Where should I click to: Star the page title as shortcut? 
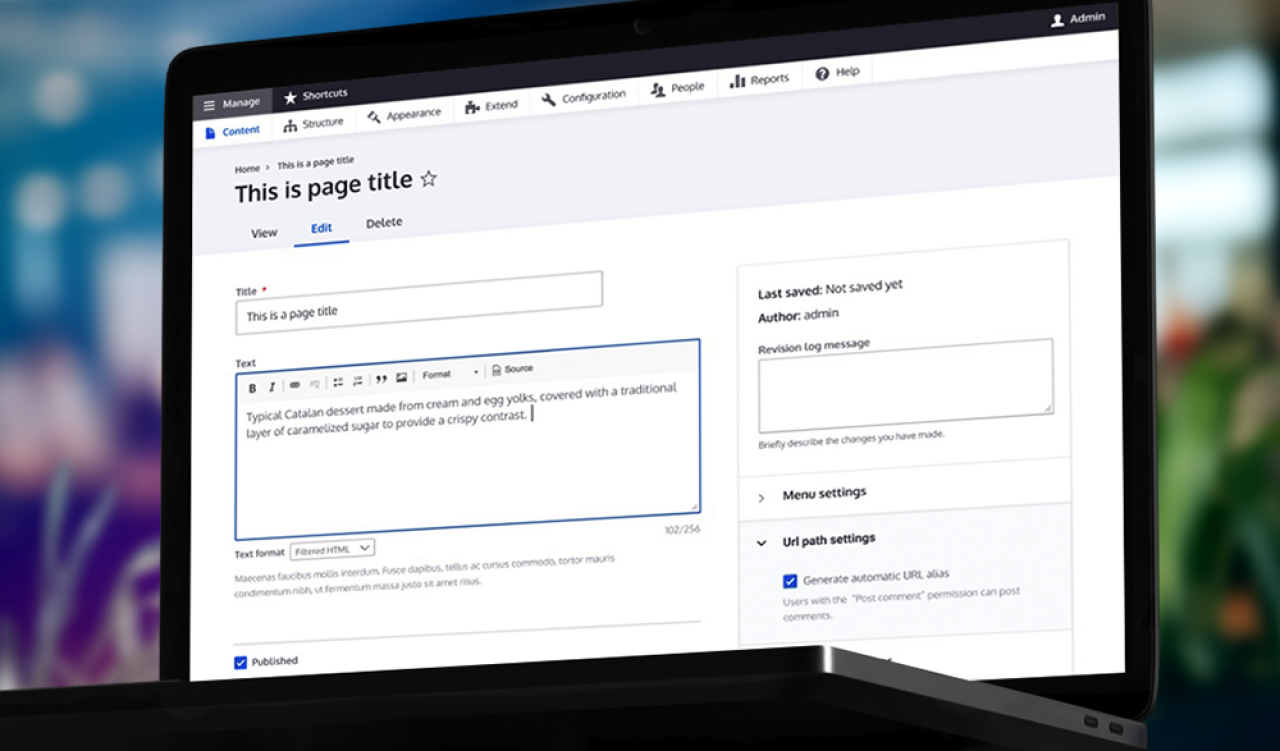[x=429, y=179]
